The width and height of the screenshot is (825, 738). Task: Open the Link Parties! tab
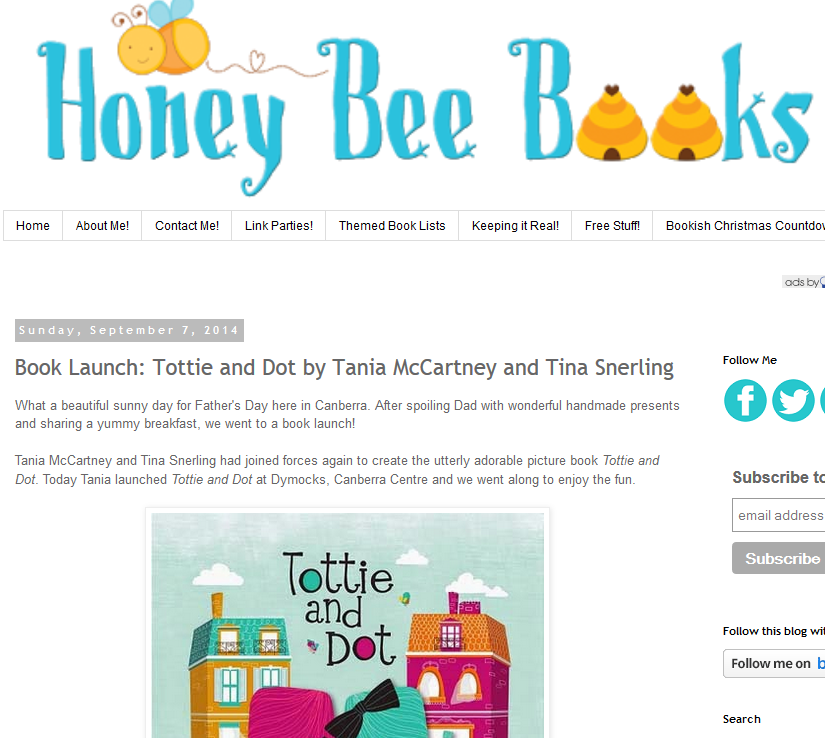(x=279, y=226)
